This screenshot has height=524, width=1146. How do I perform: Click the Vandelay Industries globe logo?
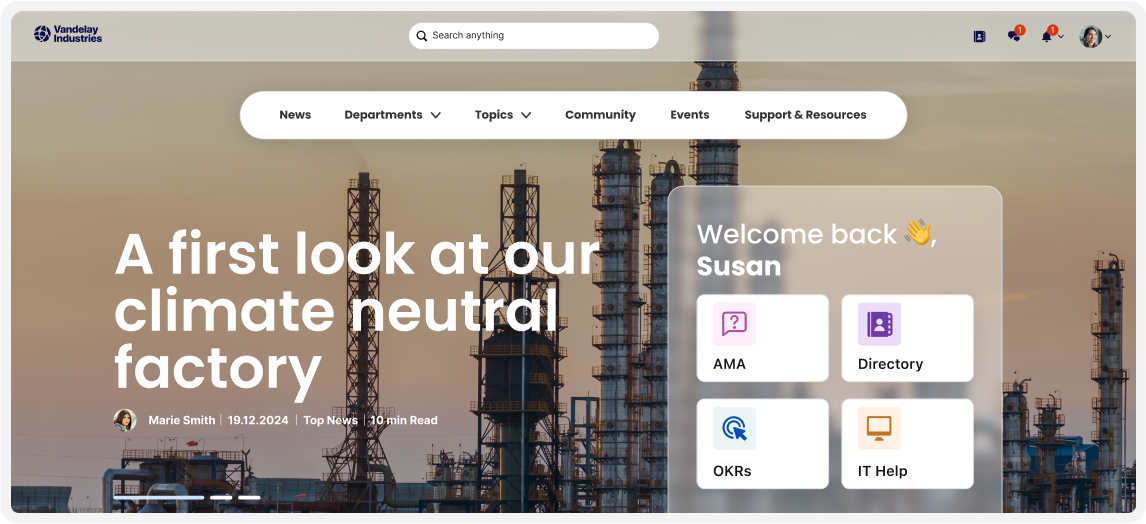42,34
